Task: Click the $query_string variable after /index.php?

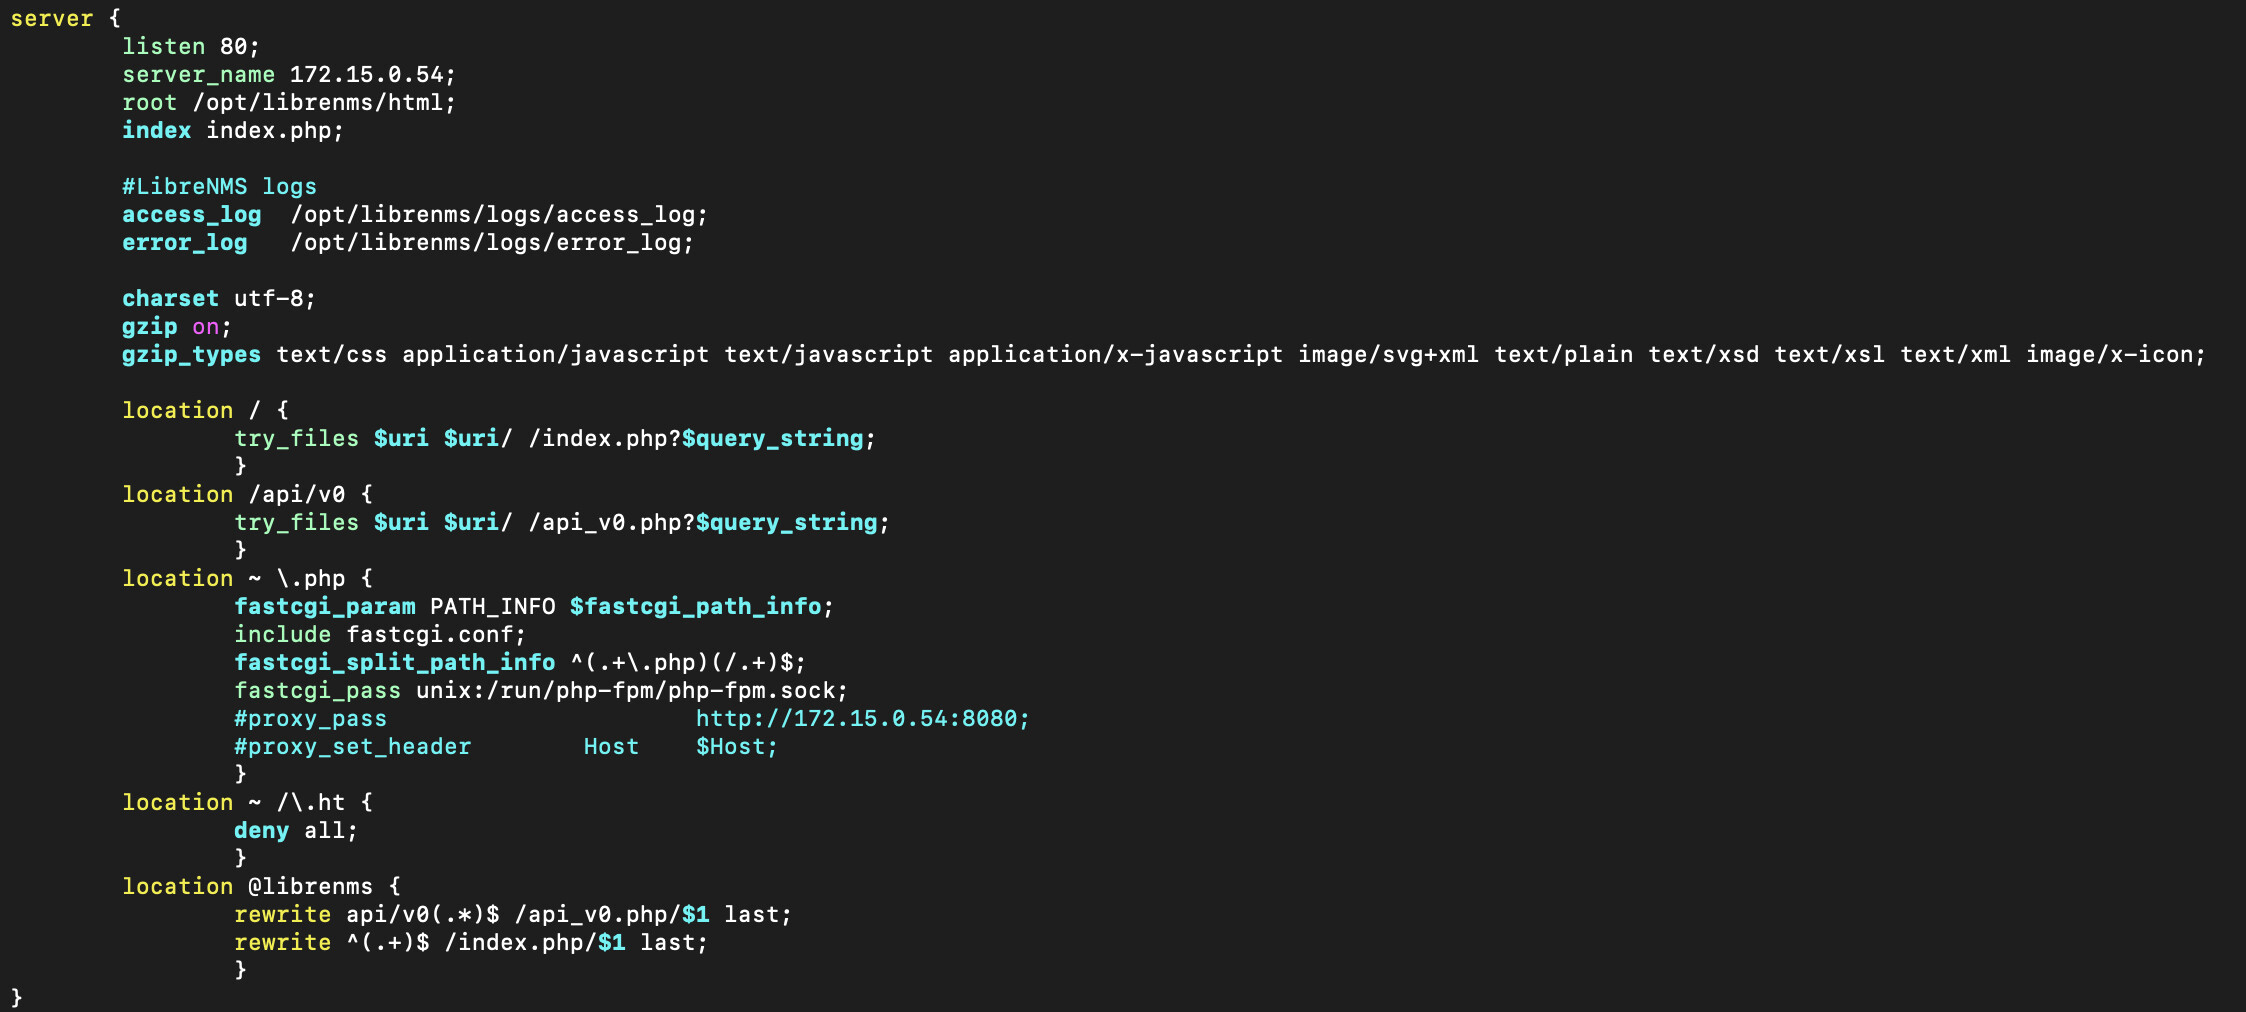Action: (x=772, y=439)
